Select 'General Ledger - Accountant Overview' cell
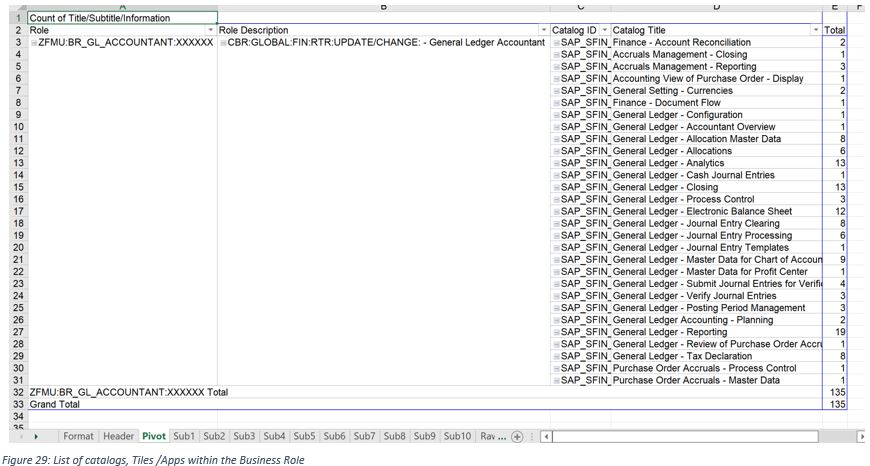 716,127
